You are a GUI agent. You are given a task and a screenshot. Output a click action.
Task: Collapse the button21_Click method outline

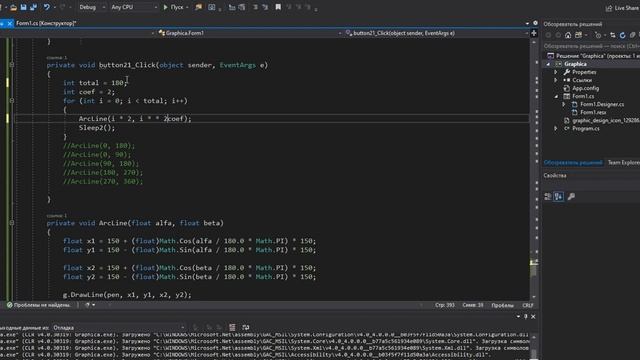11,64
